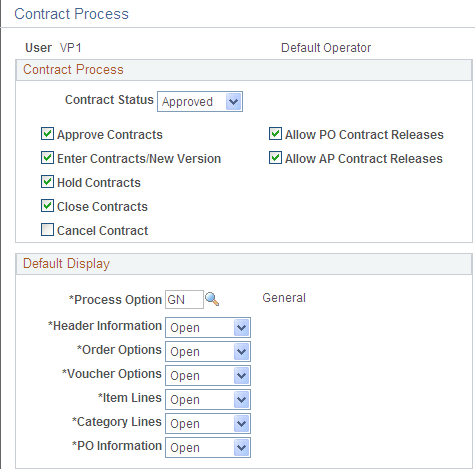Enable the Cancel Contract checkbox

click(47, 230)
